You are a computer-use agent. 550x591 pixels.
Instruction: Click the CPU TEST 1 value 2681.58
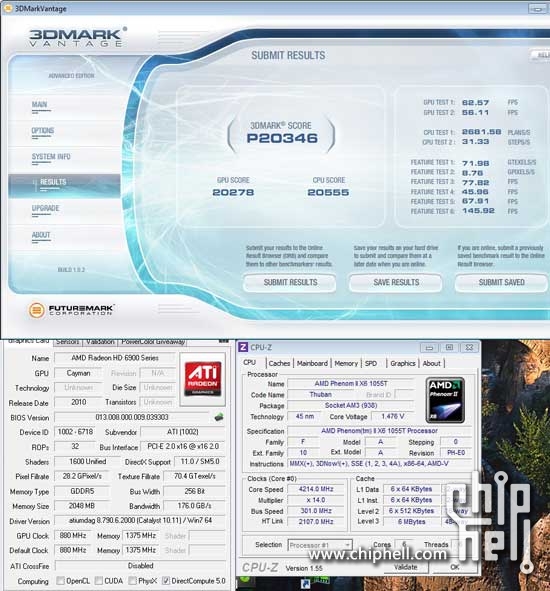(481, 132)
